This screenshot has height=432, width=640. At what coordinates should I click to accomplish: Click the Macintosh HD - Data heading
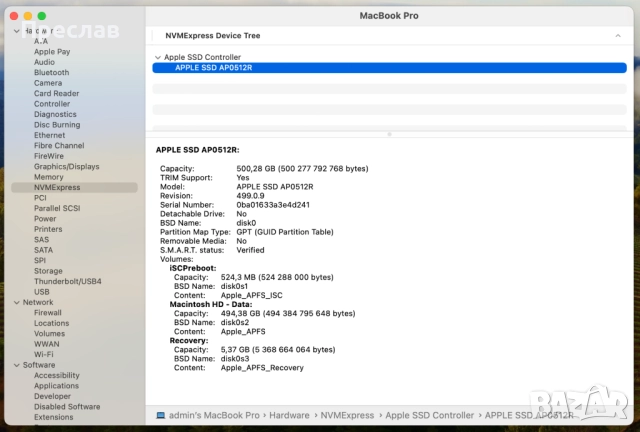coord(211,305)
